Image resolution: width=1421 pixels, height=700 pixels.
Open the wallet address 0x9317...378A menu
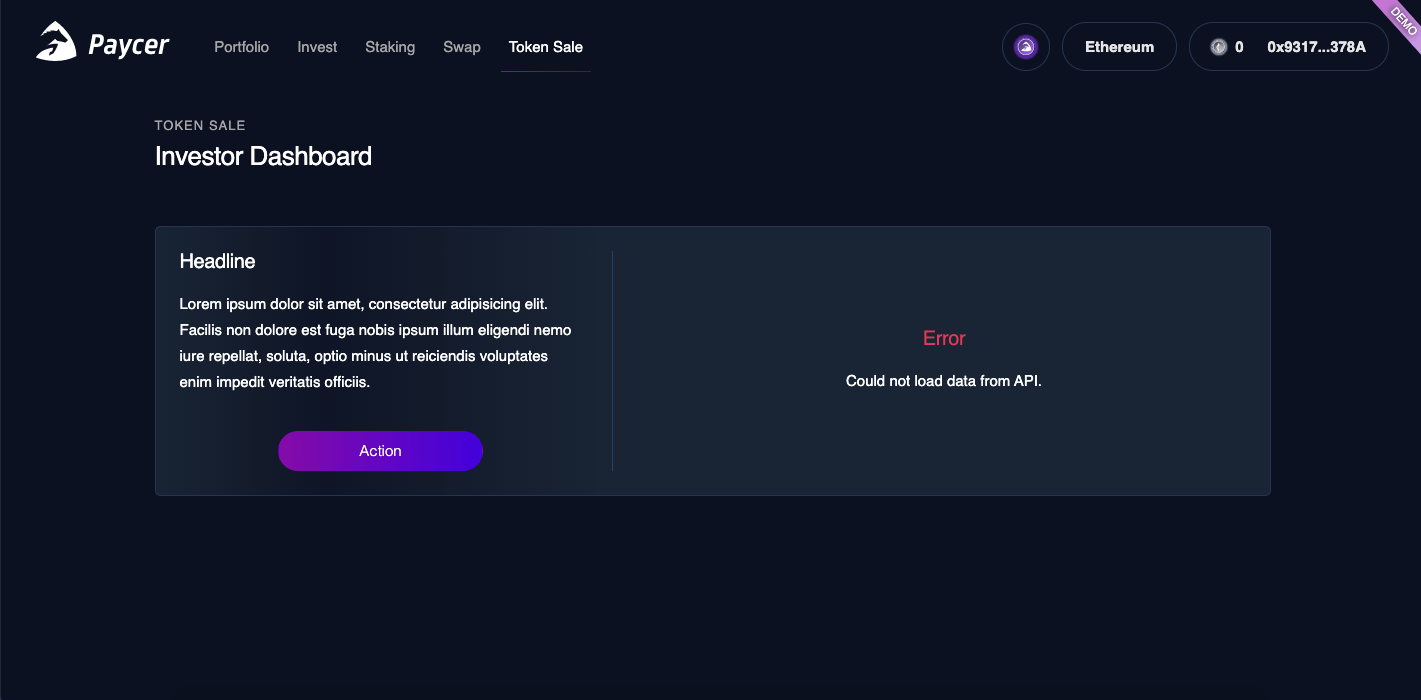(x=1316, y=47)
